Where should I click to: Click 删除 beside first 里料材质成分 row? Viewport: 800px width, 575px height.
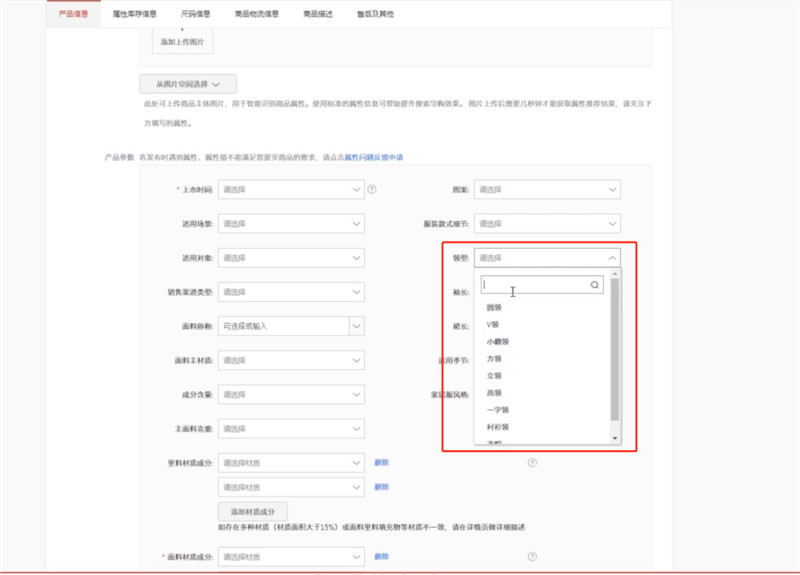click(x=382, y=462)
